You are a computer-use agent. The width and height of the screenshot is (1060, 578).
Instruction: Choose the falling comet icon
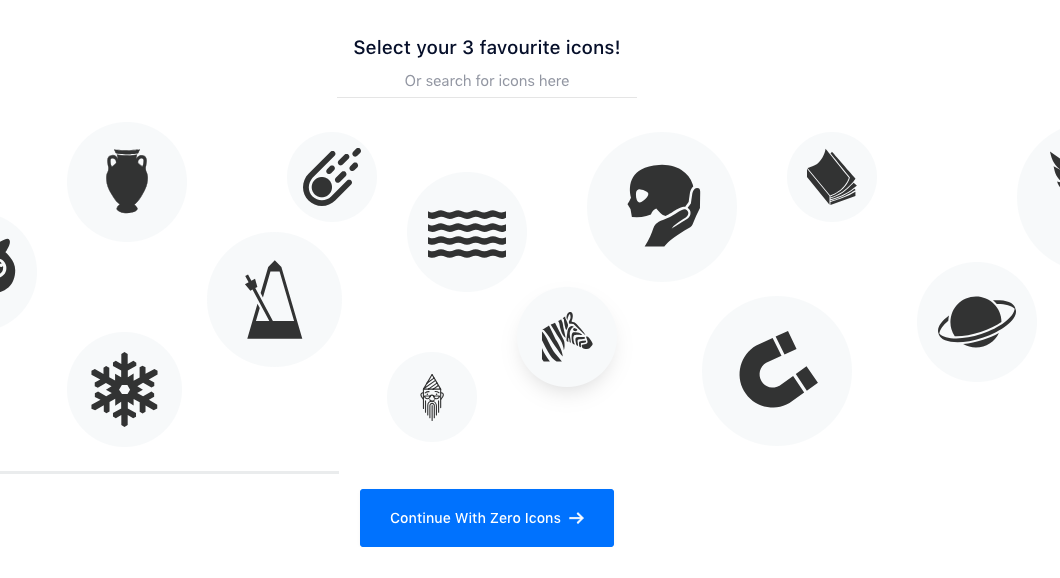(x=331, y=177)
